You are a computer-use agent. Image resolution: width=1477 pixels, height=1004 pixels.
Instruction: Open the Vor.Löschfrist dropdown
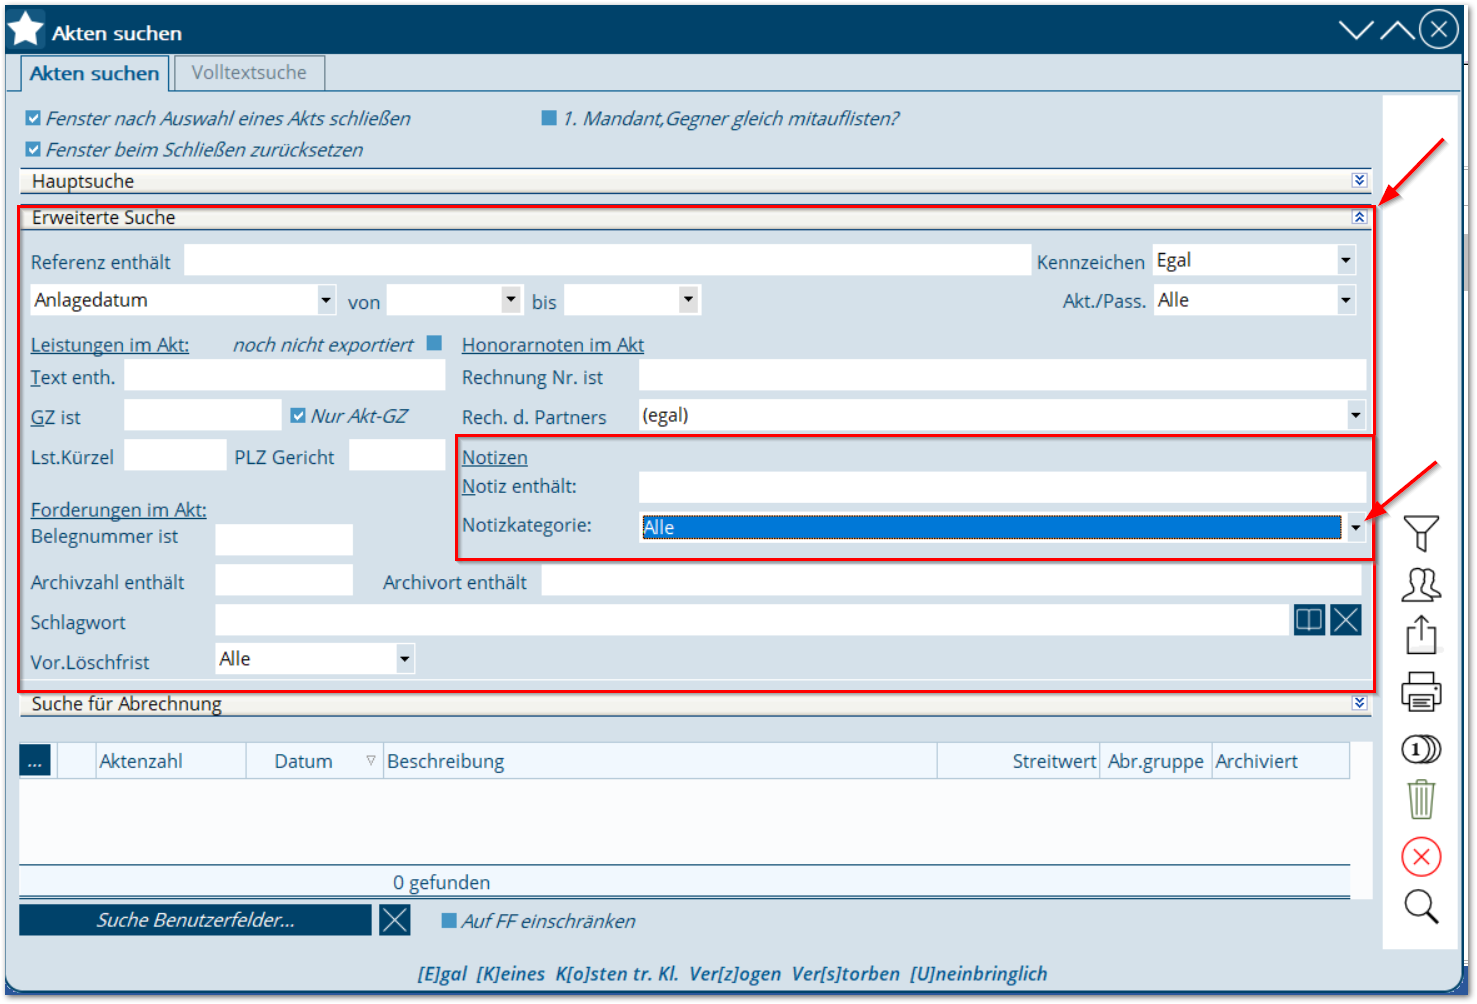[404, 659]
